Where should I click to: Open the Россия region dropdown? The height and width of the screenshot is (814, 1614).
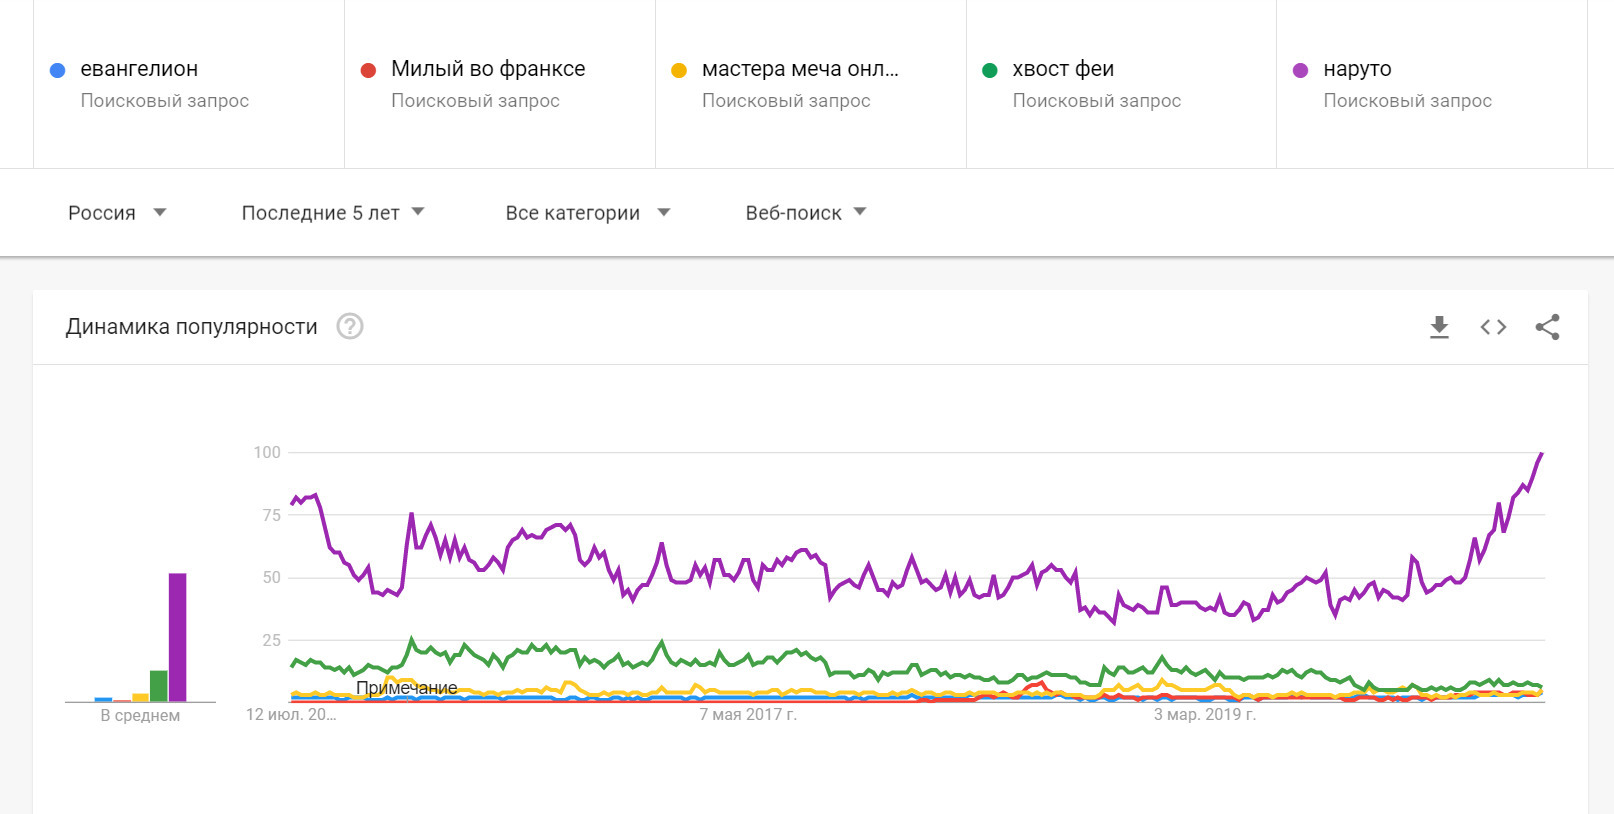pyautogui.click(x=116, y=213)
